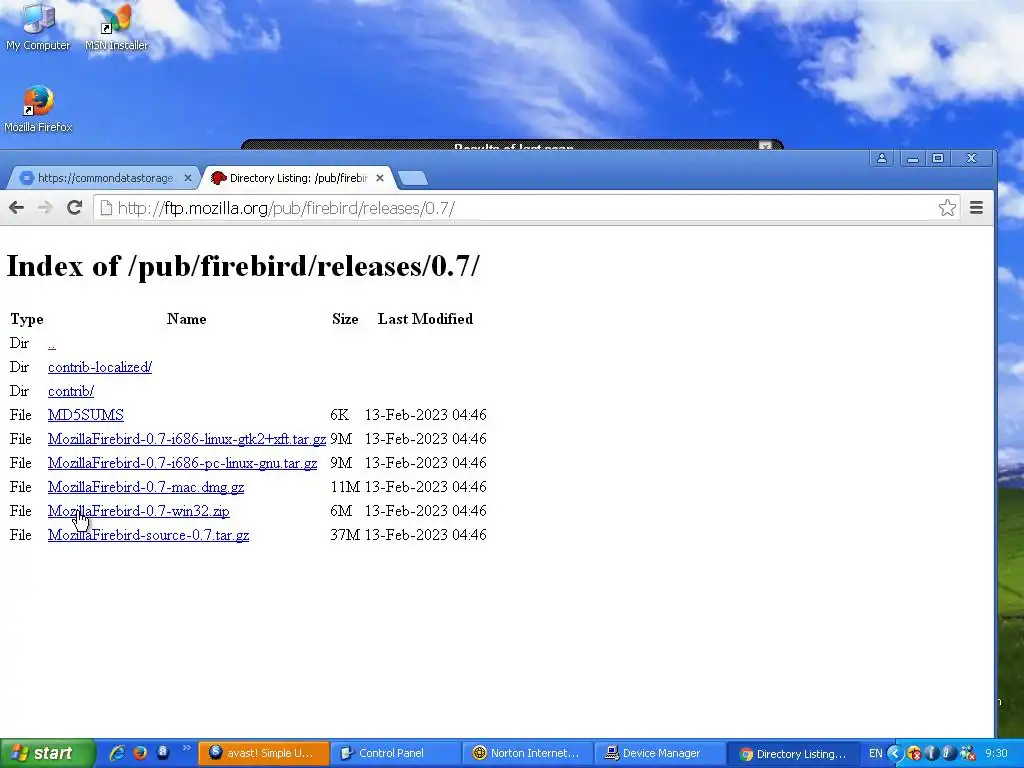Close the commondatastorage tab
Viewport: 1024px width, 768px height.
(188, 178)
